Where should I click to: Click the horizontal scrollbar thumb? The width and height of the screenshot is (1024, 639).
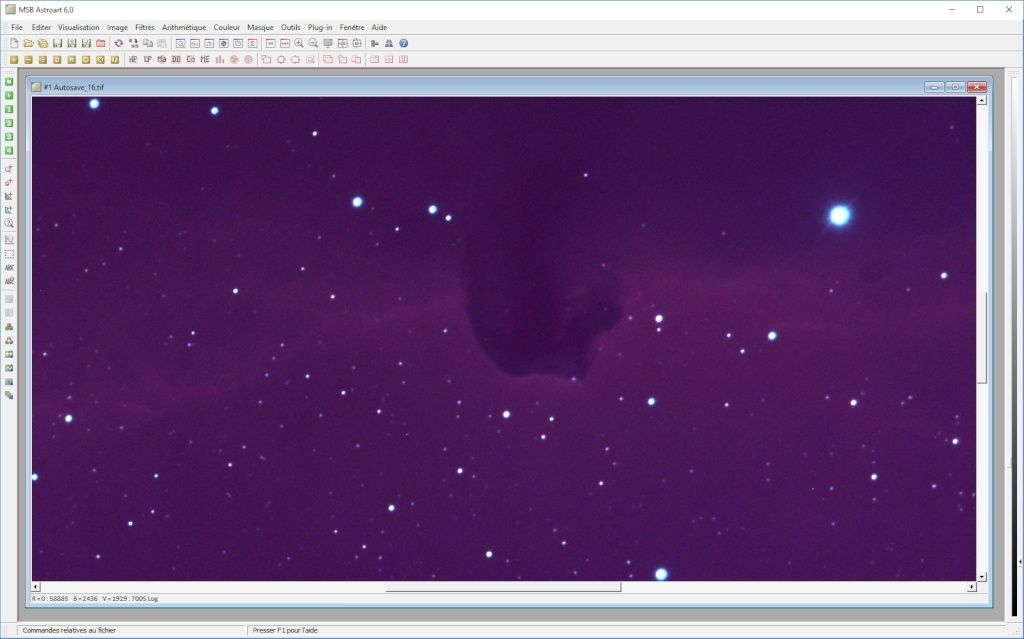tap(503, 587)
